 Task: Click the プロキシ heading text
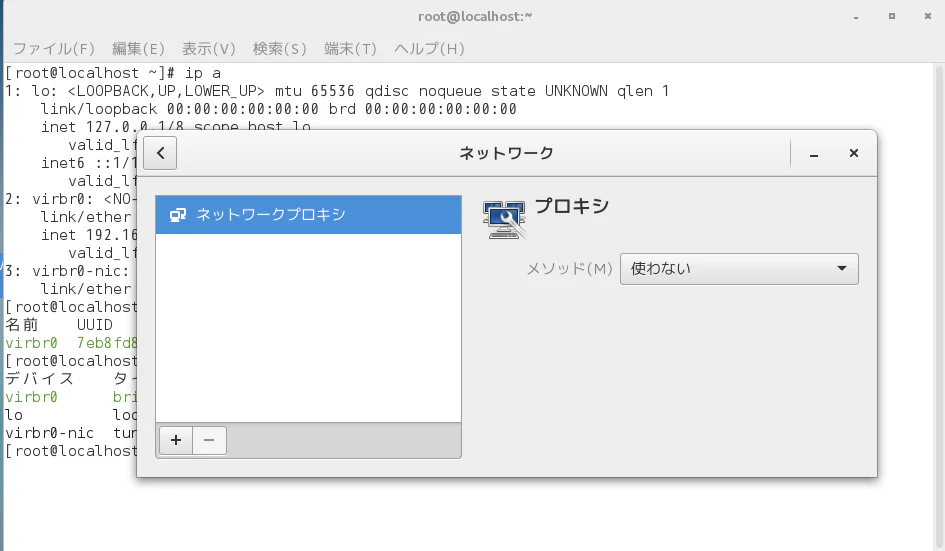pos(572,206)
